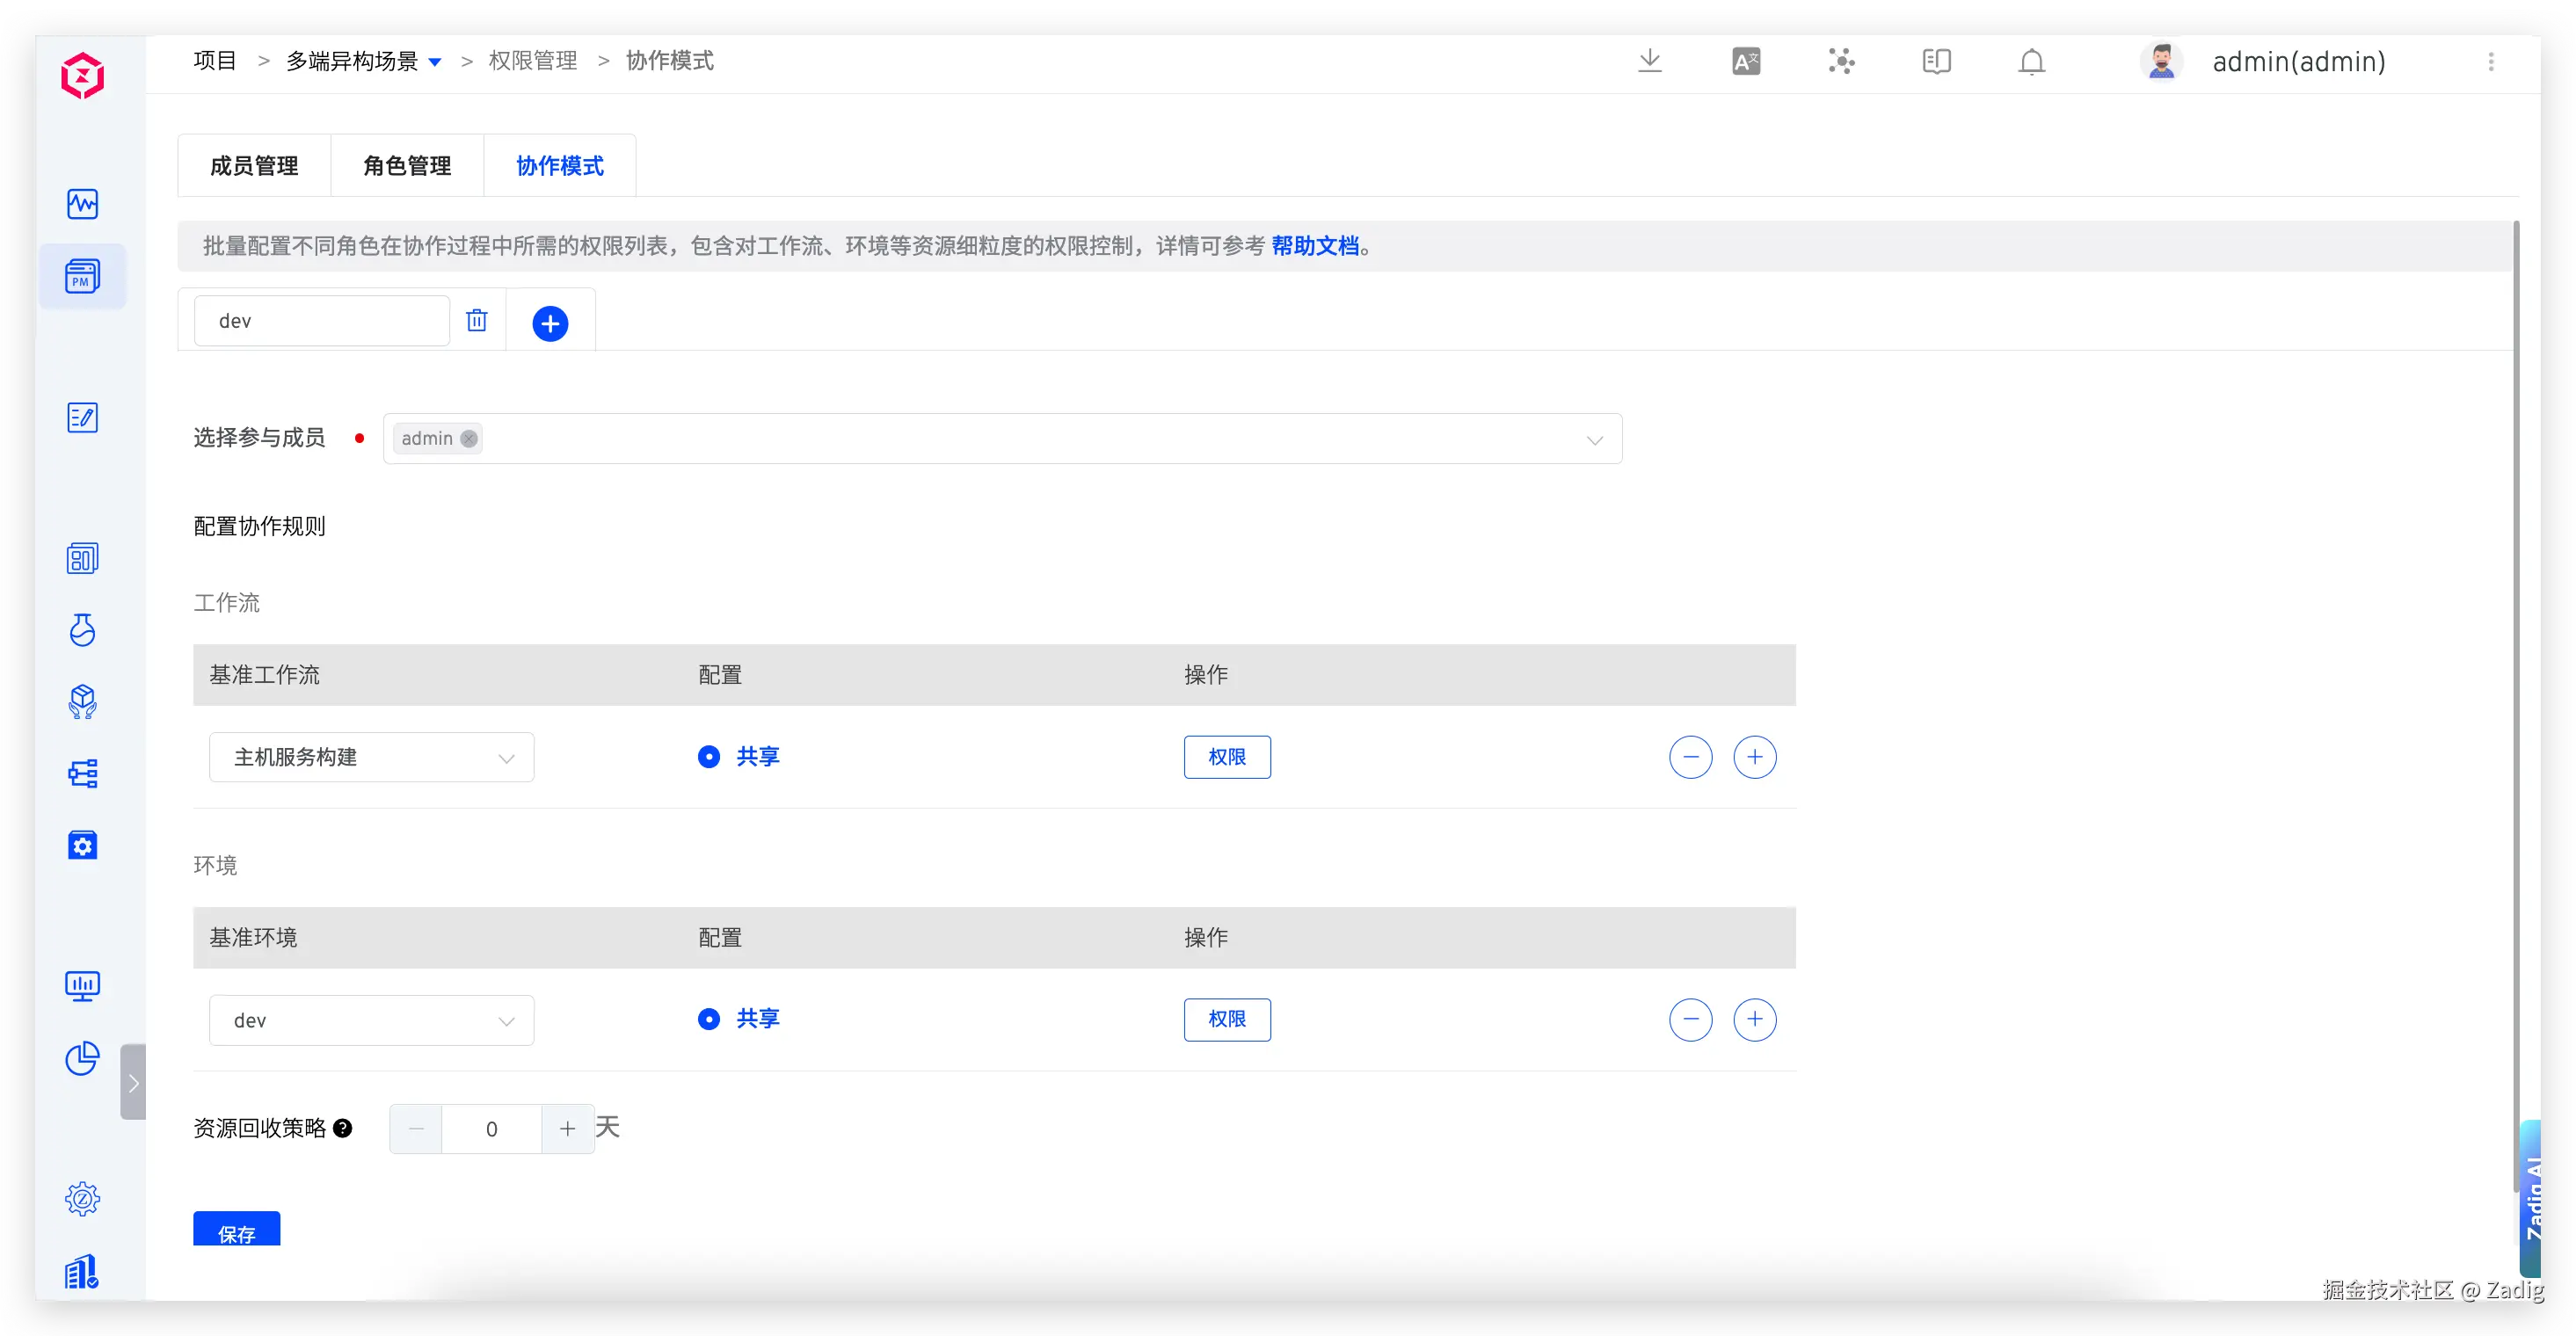The height and width of the screenshot is (1336, 2576).
Task: Click the notification bell icon
Action: 2031,62
